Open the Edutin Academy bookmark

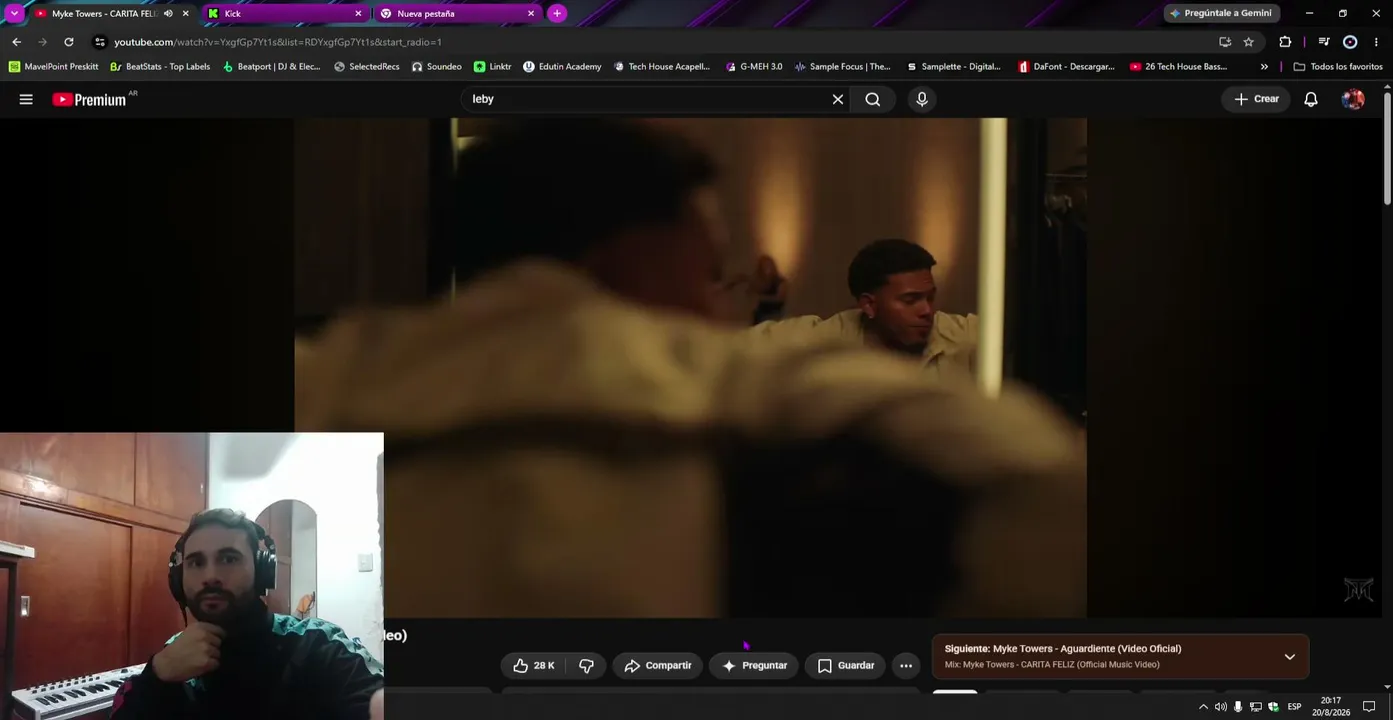tap(562, 67)
